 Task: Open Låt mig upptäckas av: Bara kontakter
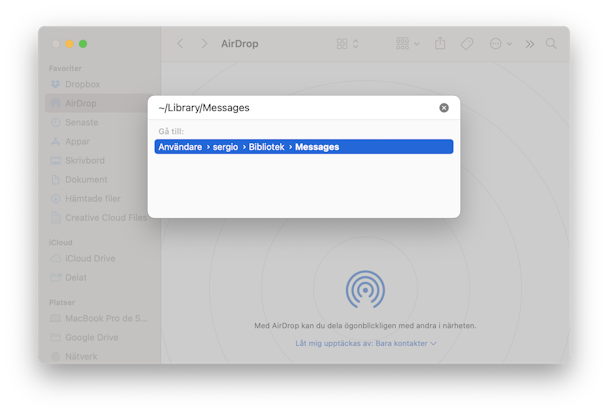click(x=366, y=343)
